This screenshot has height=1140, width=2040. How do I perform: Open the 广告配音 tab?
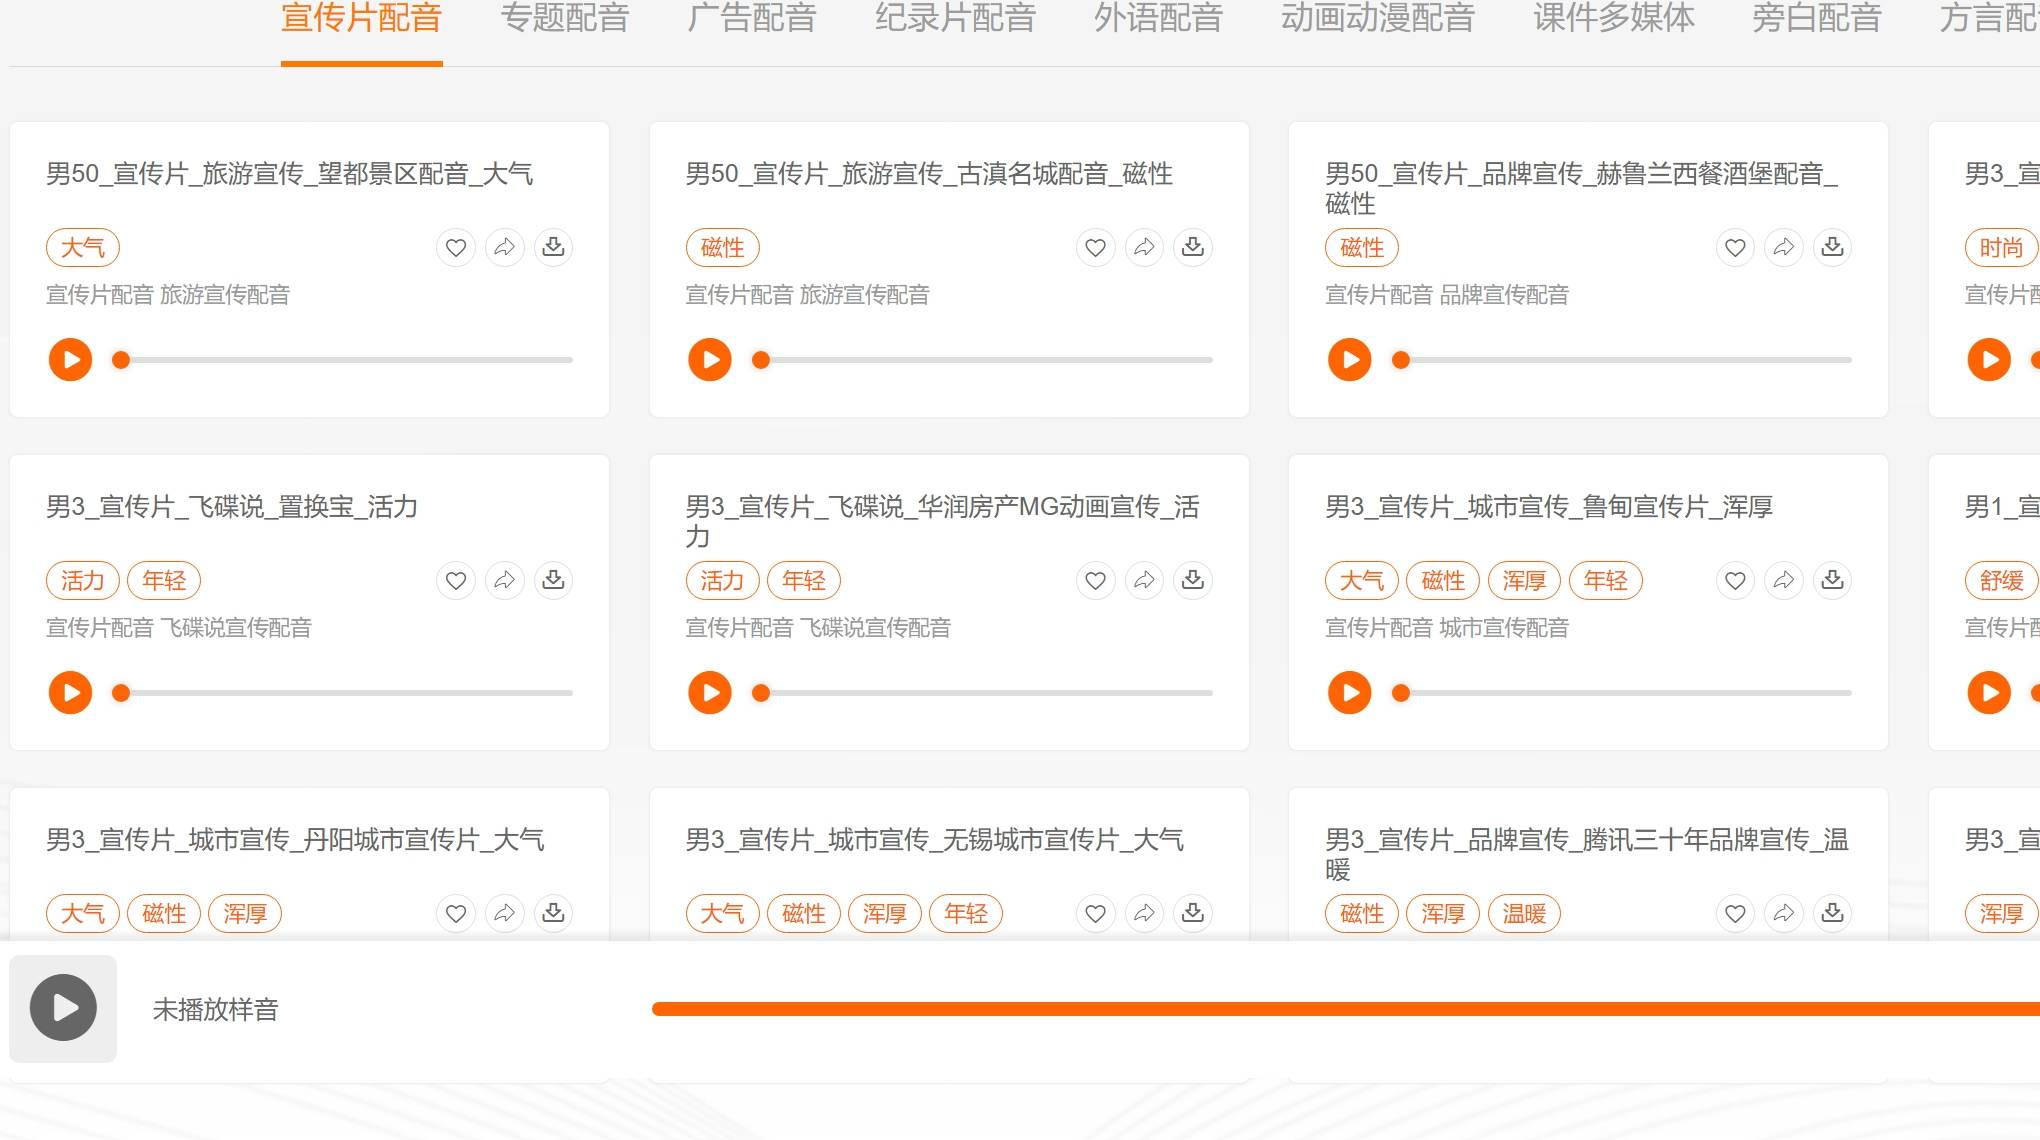[752, 18]
